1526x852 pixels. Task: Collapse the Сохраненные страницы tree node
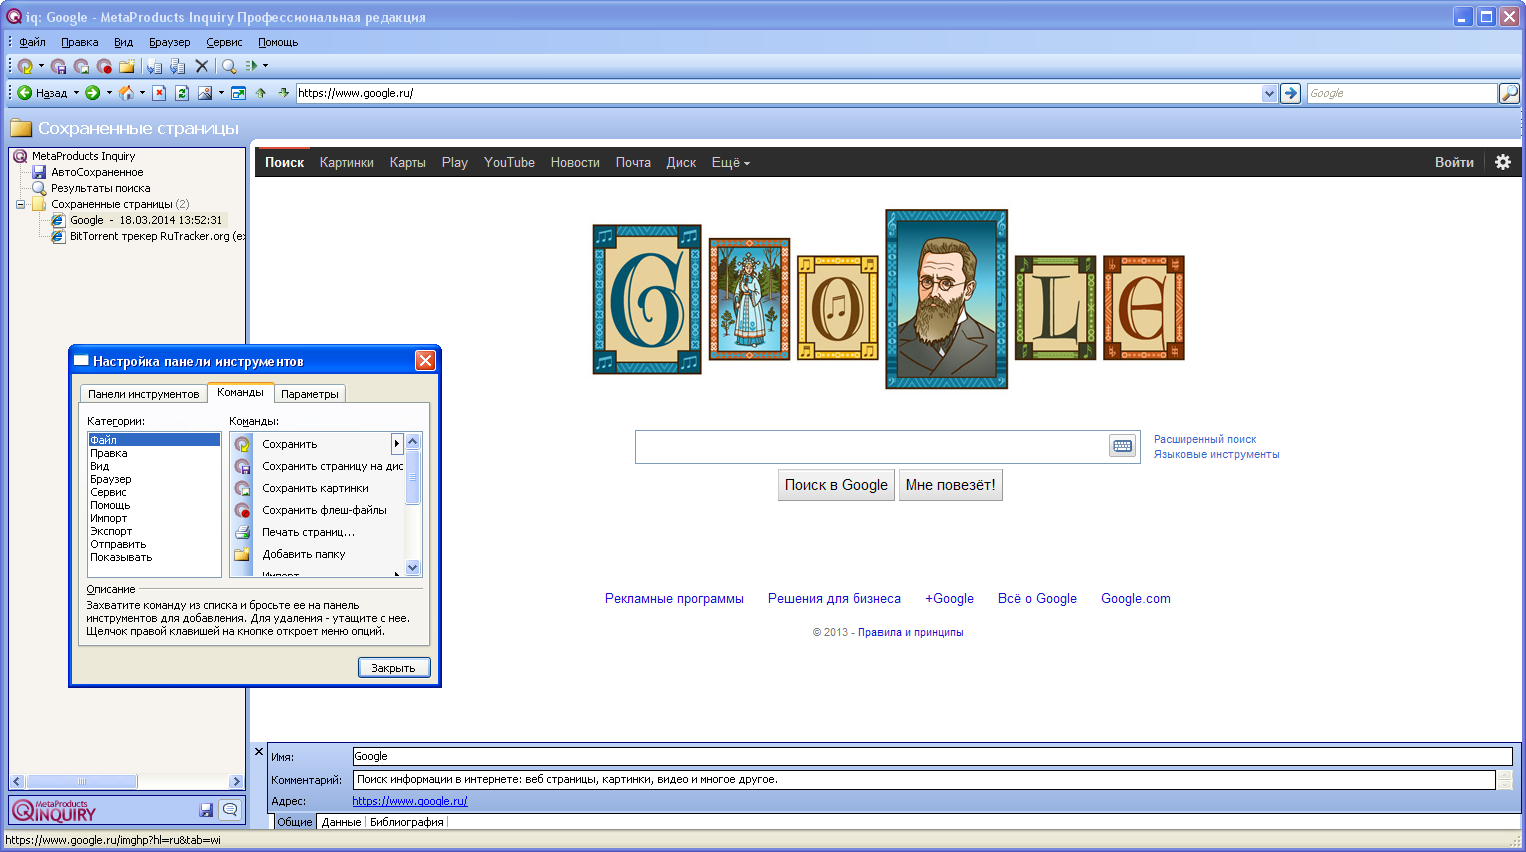point(20,204)
